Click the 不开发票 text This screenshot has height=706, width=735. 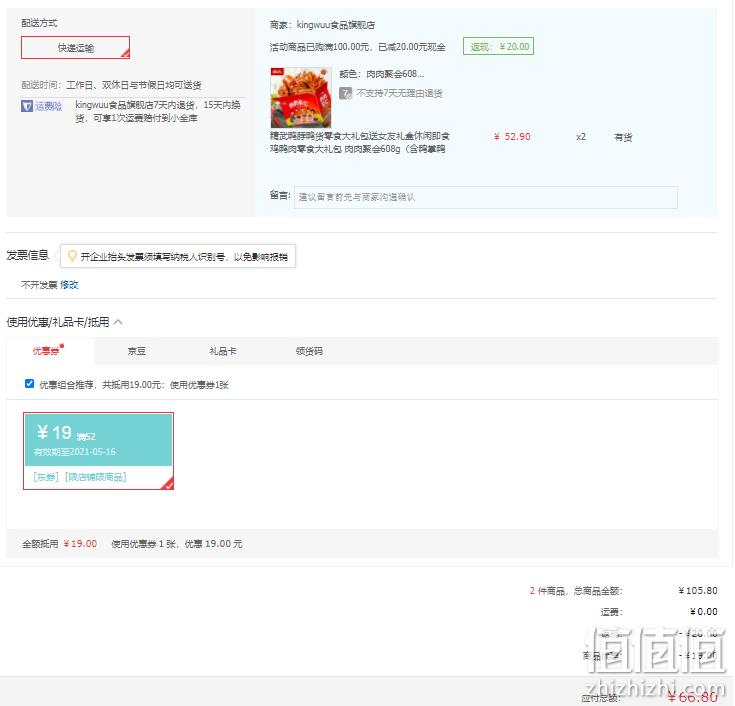[39, 285]
